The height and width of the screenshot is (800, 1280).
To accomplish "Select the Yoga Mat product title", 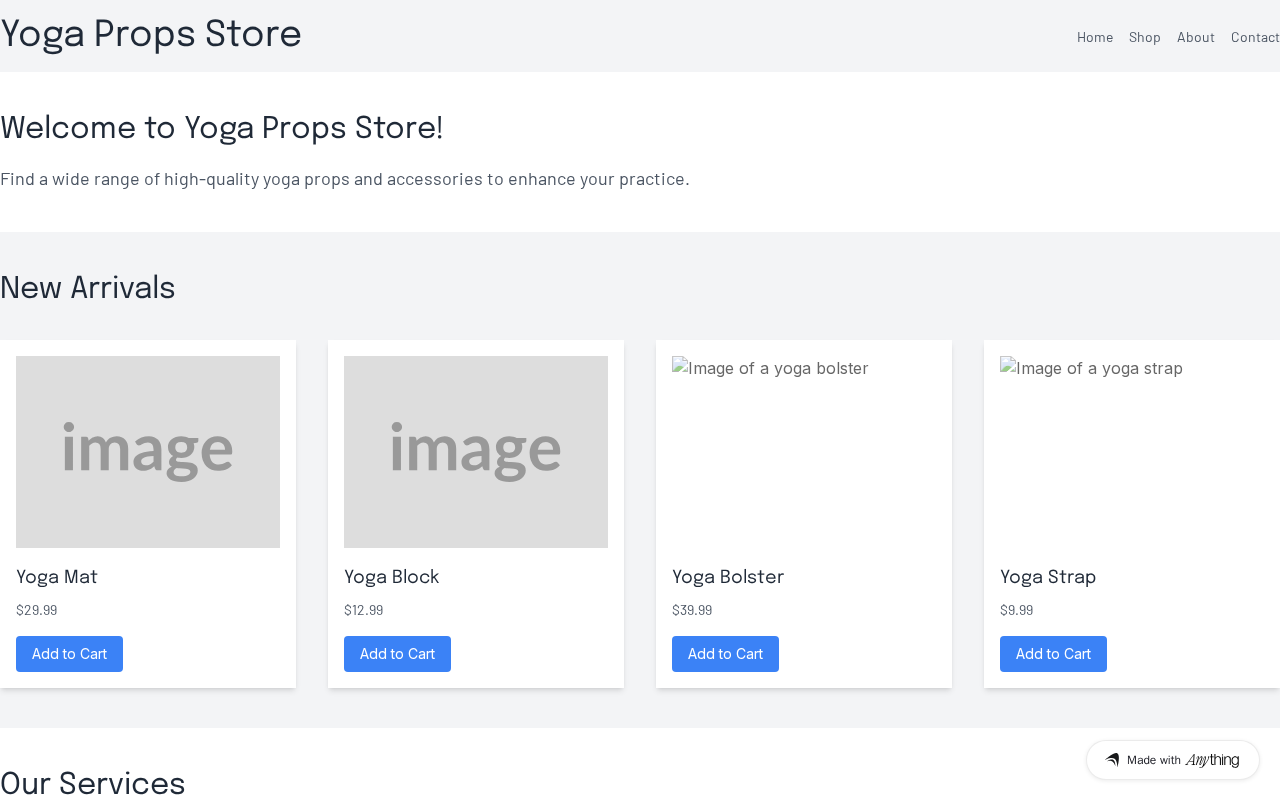I will pyautogui.click(x=57, y=577).
